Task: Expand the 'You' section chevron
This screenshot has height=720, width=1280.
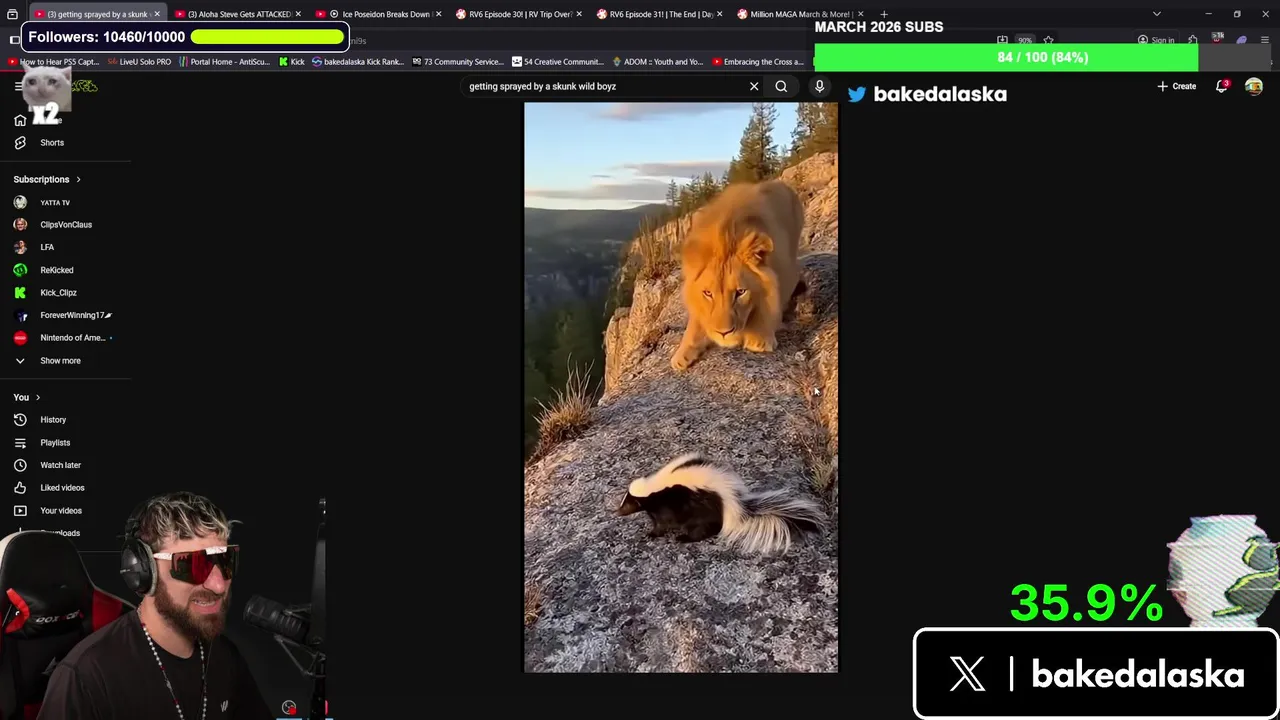Action: pos(38,397)
